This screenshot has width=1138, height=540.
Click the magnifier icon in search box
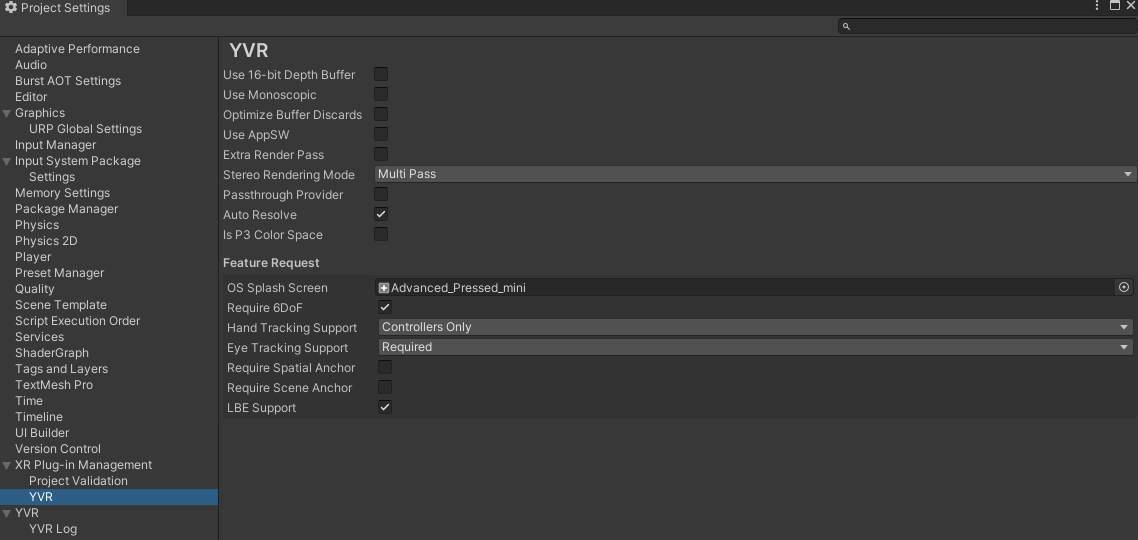[846, 27]
